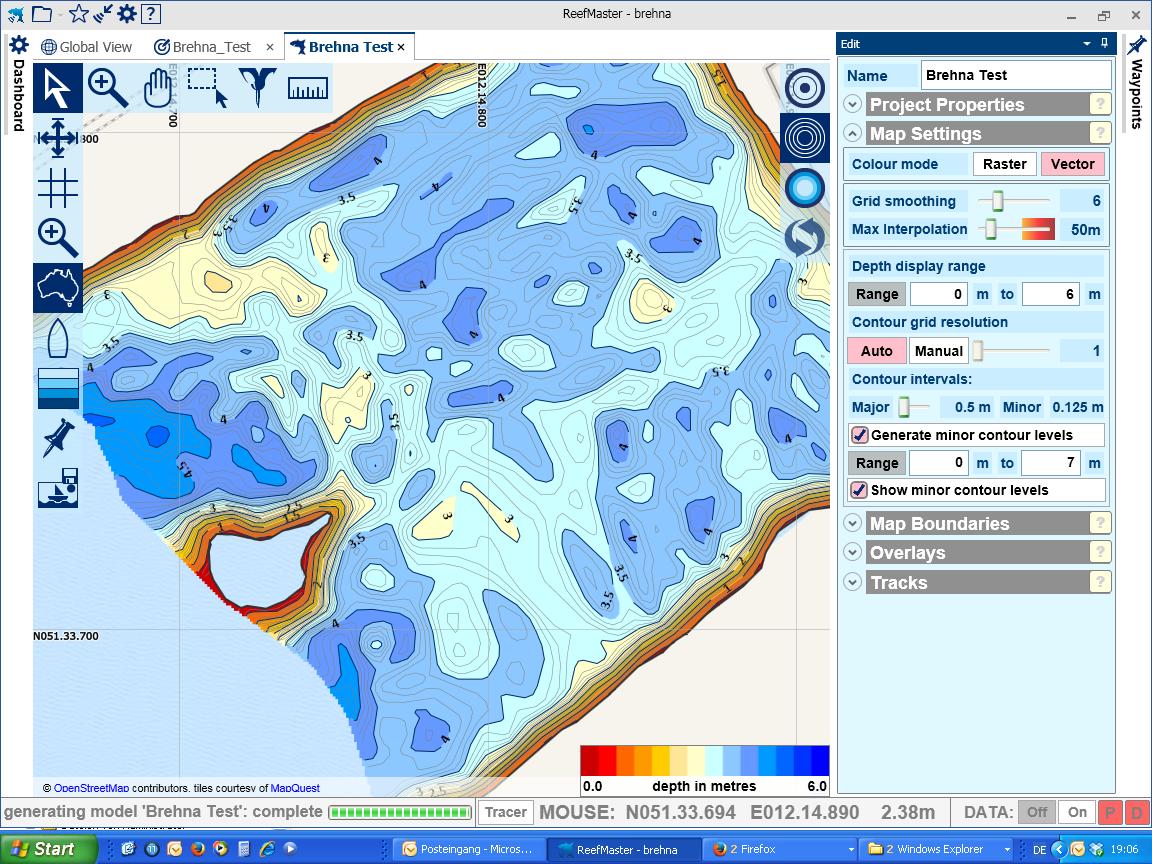Uncheck Show minor contour levels
This screenshot has height=864, width=1152.
pyautogui.click(x=859, y=490)
